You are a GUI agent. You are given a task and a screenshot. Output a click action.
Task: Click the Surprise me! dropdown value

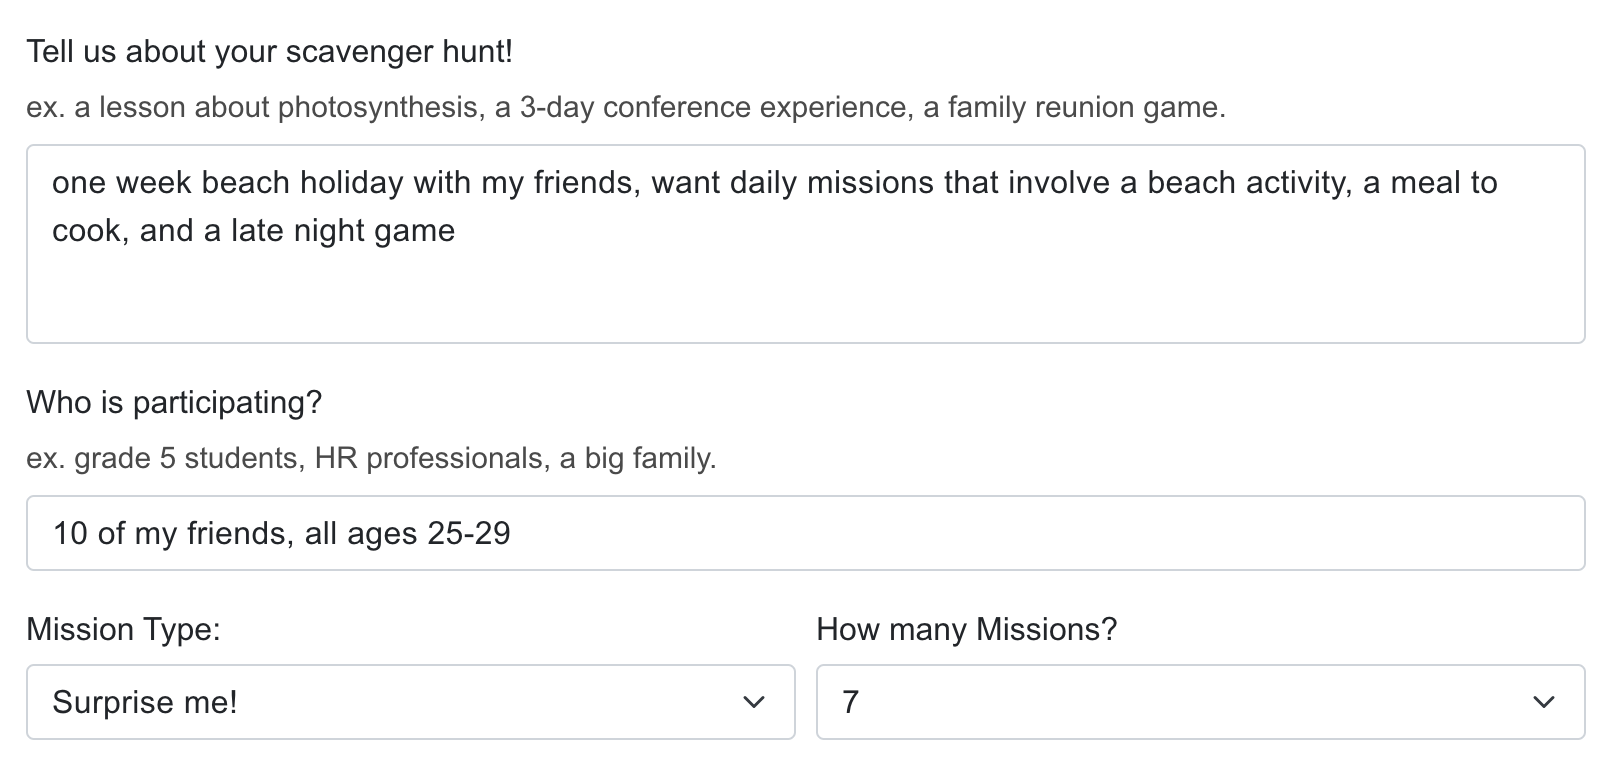[146, 702]
